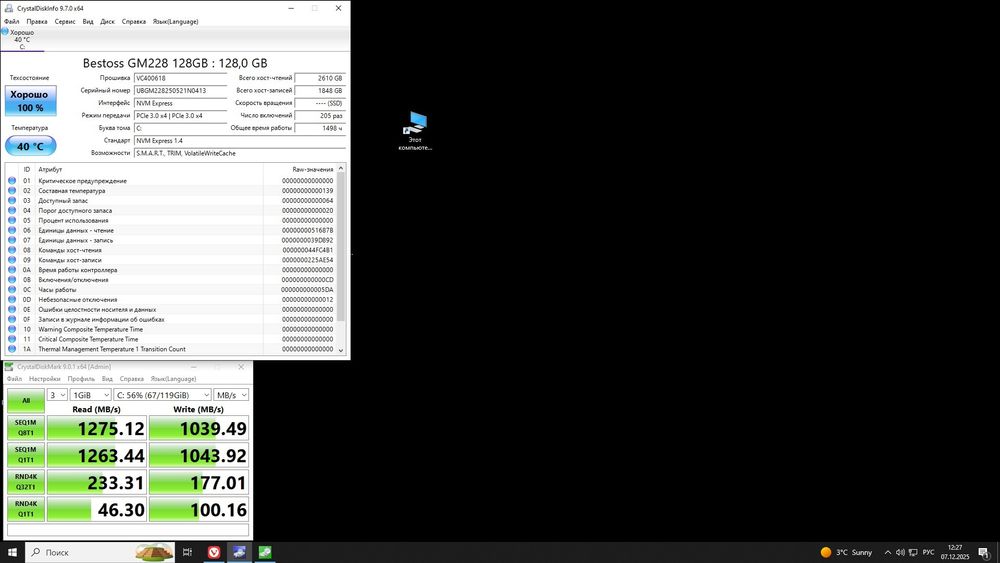1000x563 pixels.
Task: Show hidden tray icons chevron
Action: click(x=887, y=552)
